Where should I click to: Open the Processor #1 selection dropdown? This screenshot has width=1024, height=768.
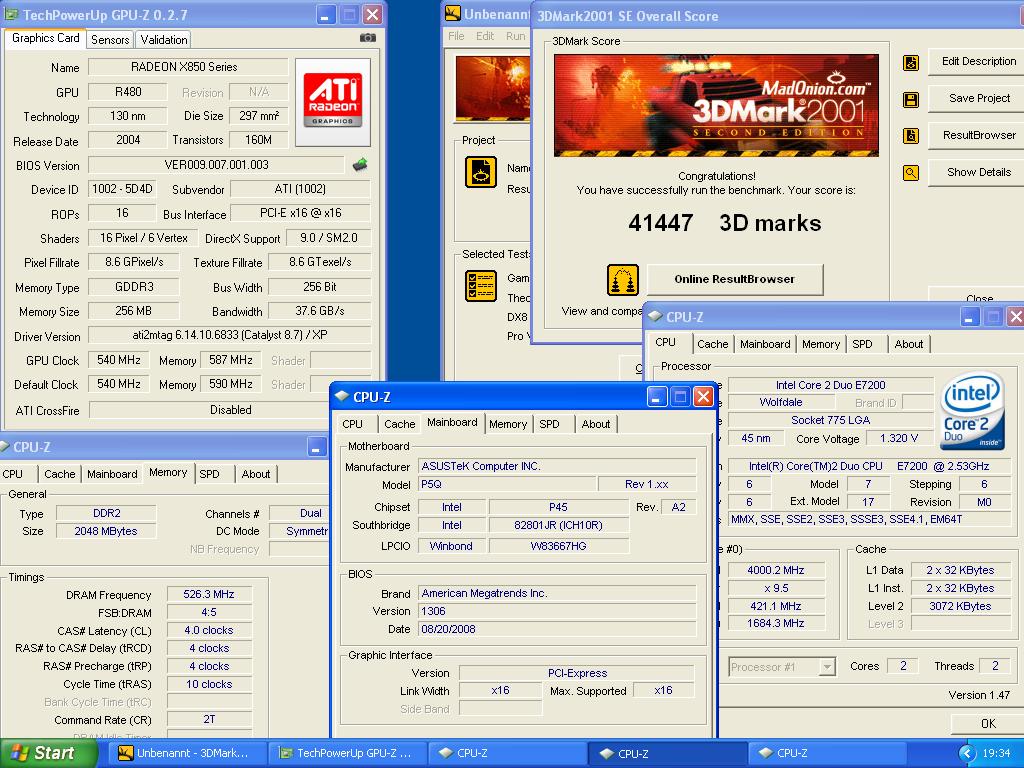[x=782, y=667]
